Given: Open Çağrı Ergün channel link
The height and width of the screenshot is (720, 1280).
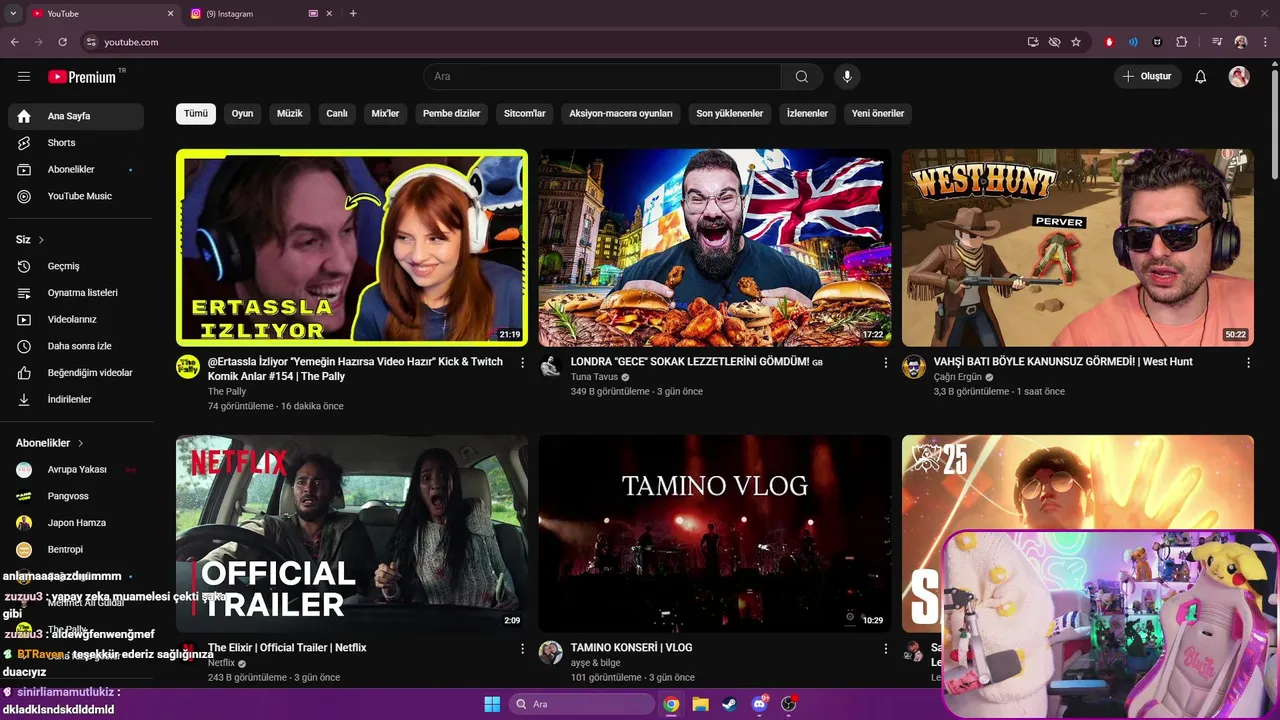Looking at the screenshot, I should pyautogui.click(x=957, y=377).
